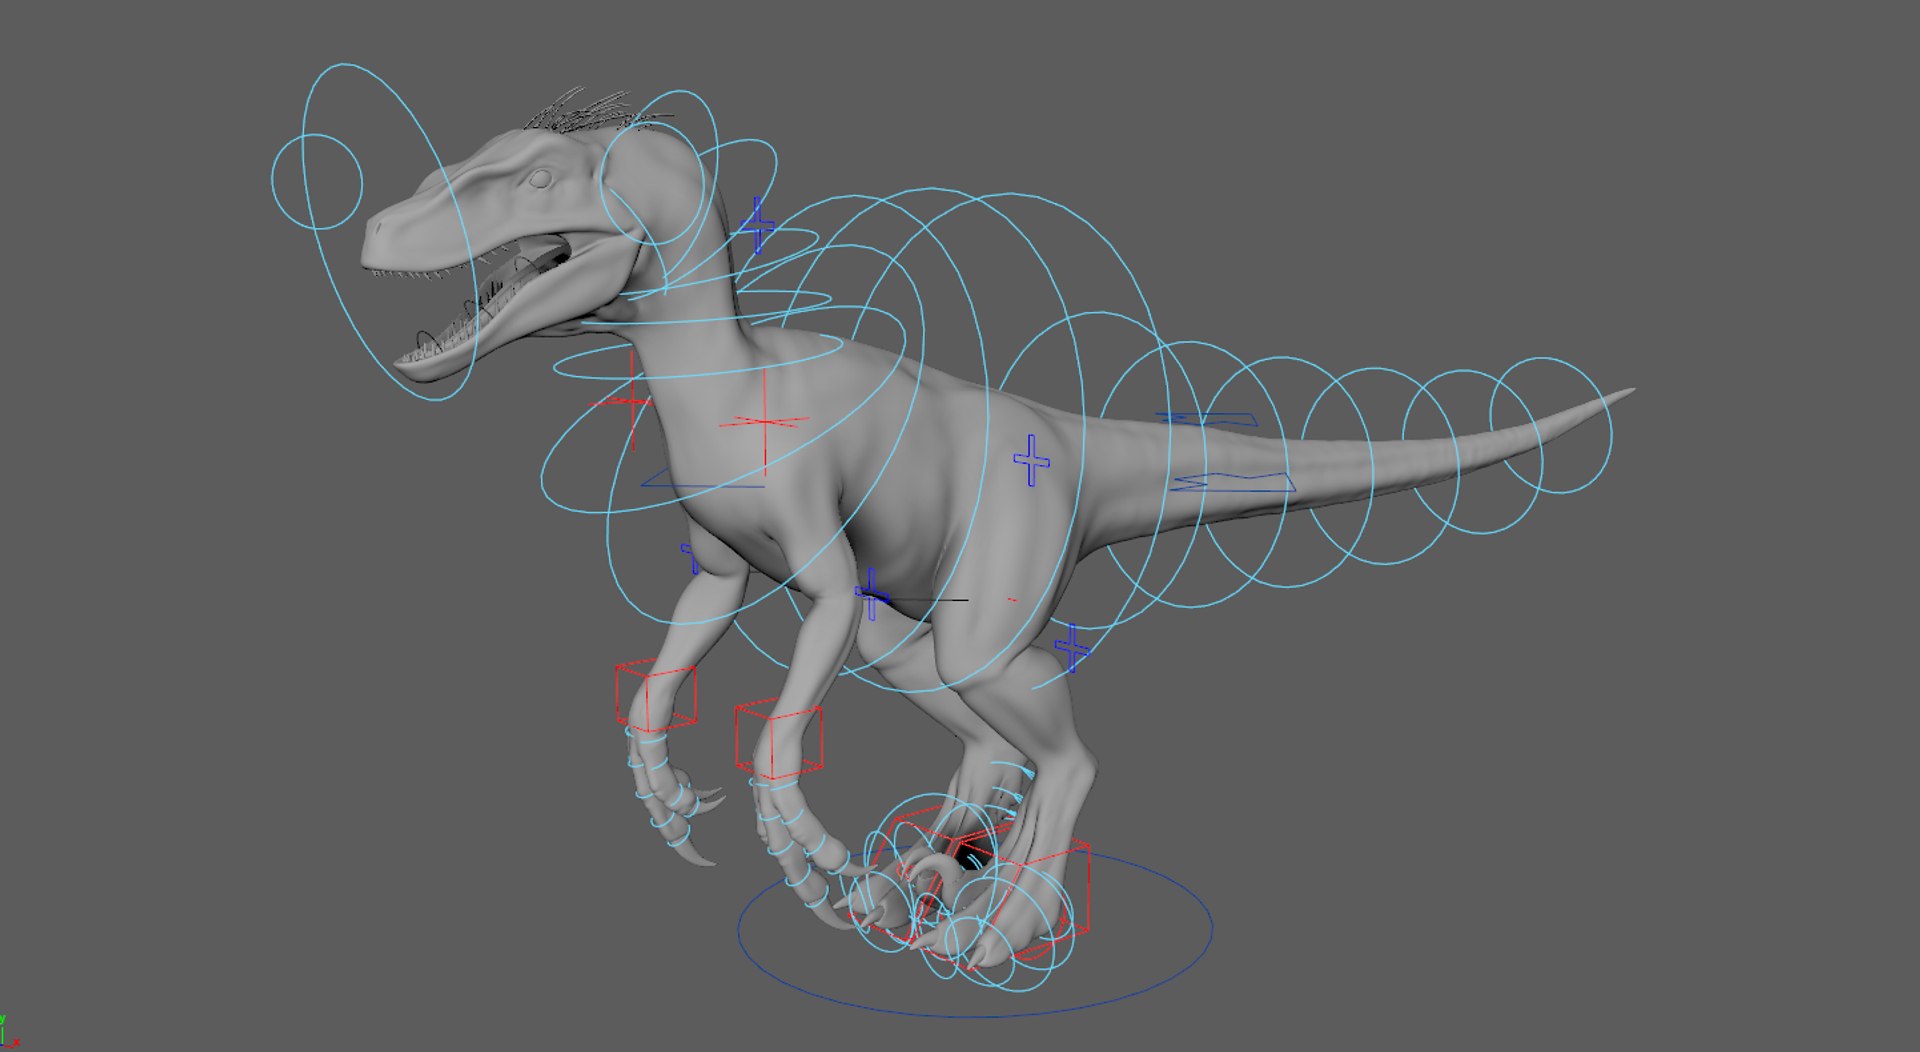The width and height of the screenshot is (1920, 1052).
Task: Select the large dark blue ground circle control
Action: point(975,932)
